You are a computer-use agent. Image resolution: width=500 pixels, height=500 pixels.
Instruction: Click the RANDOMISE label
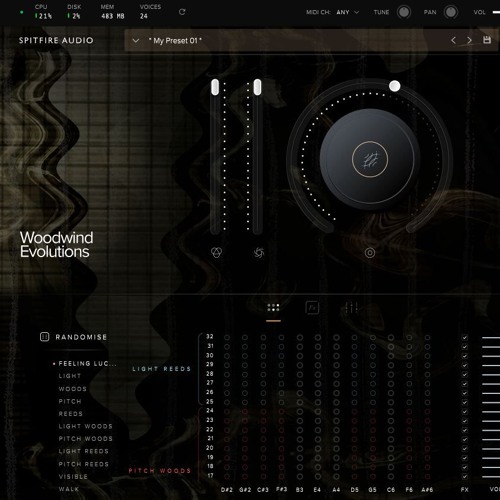[81, 337]
